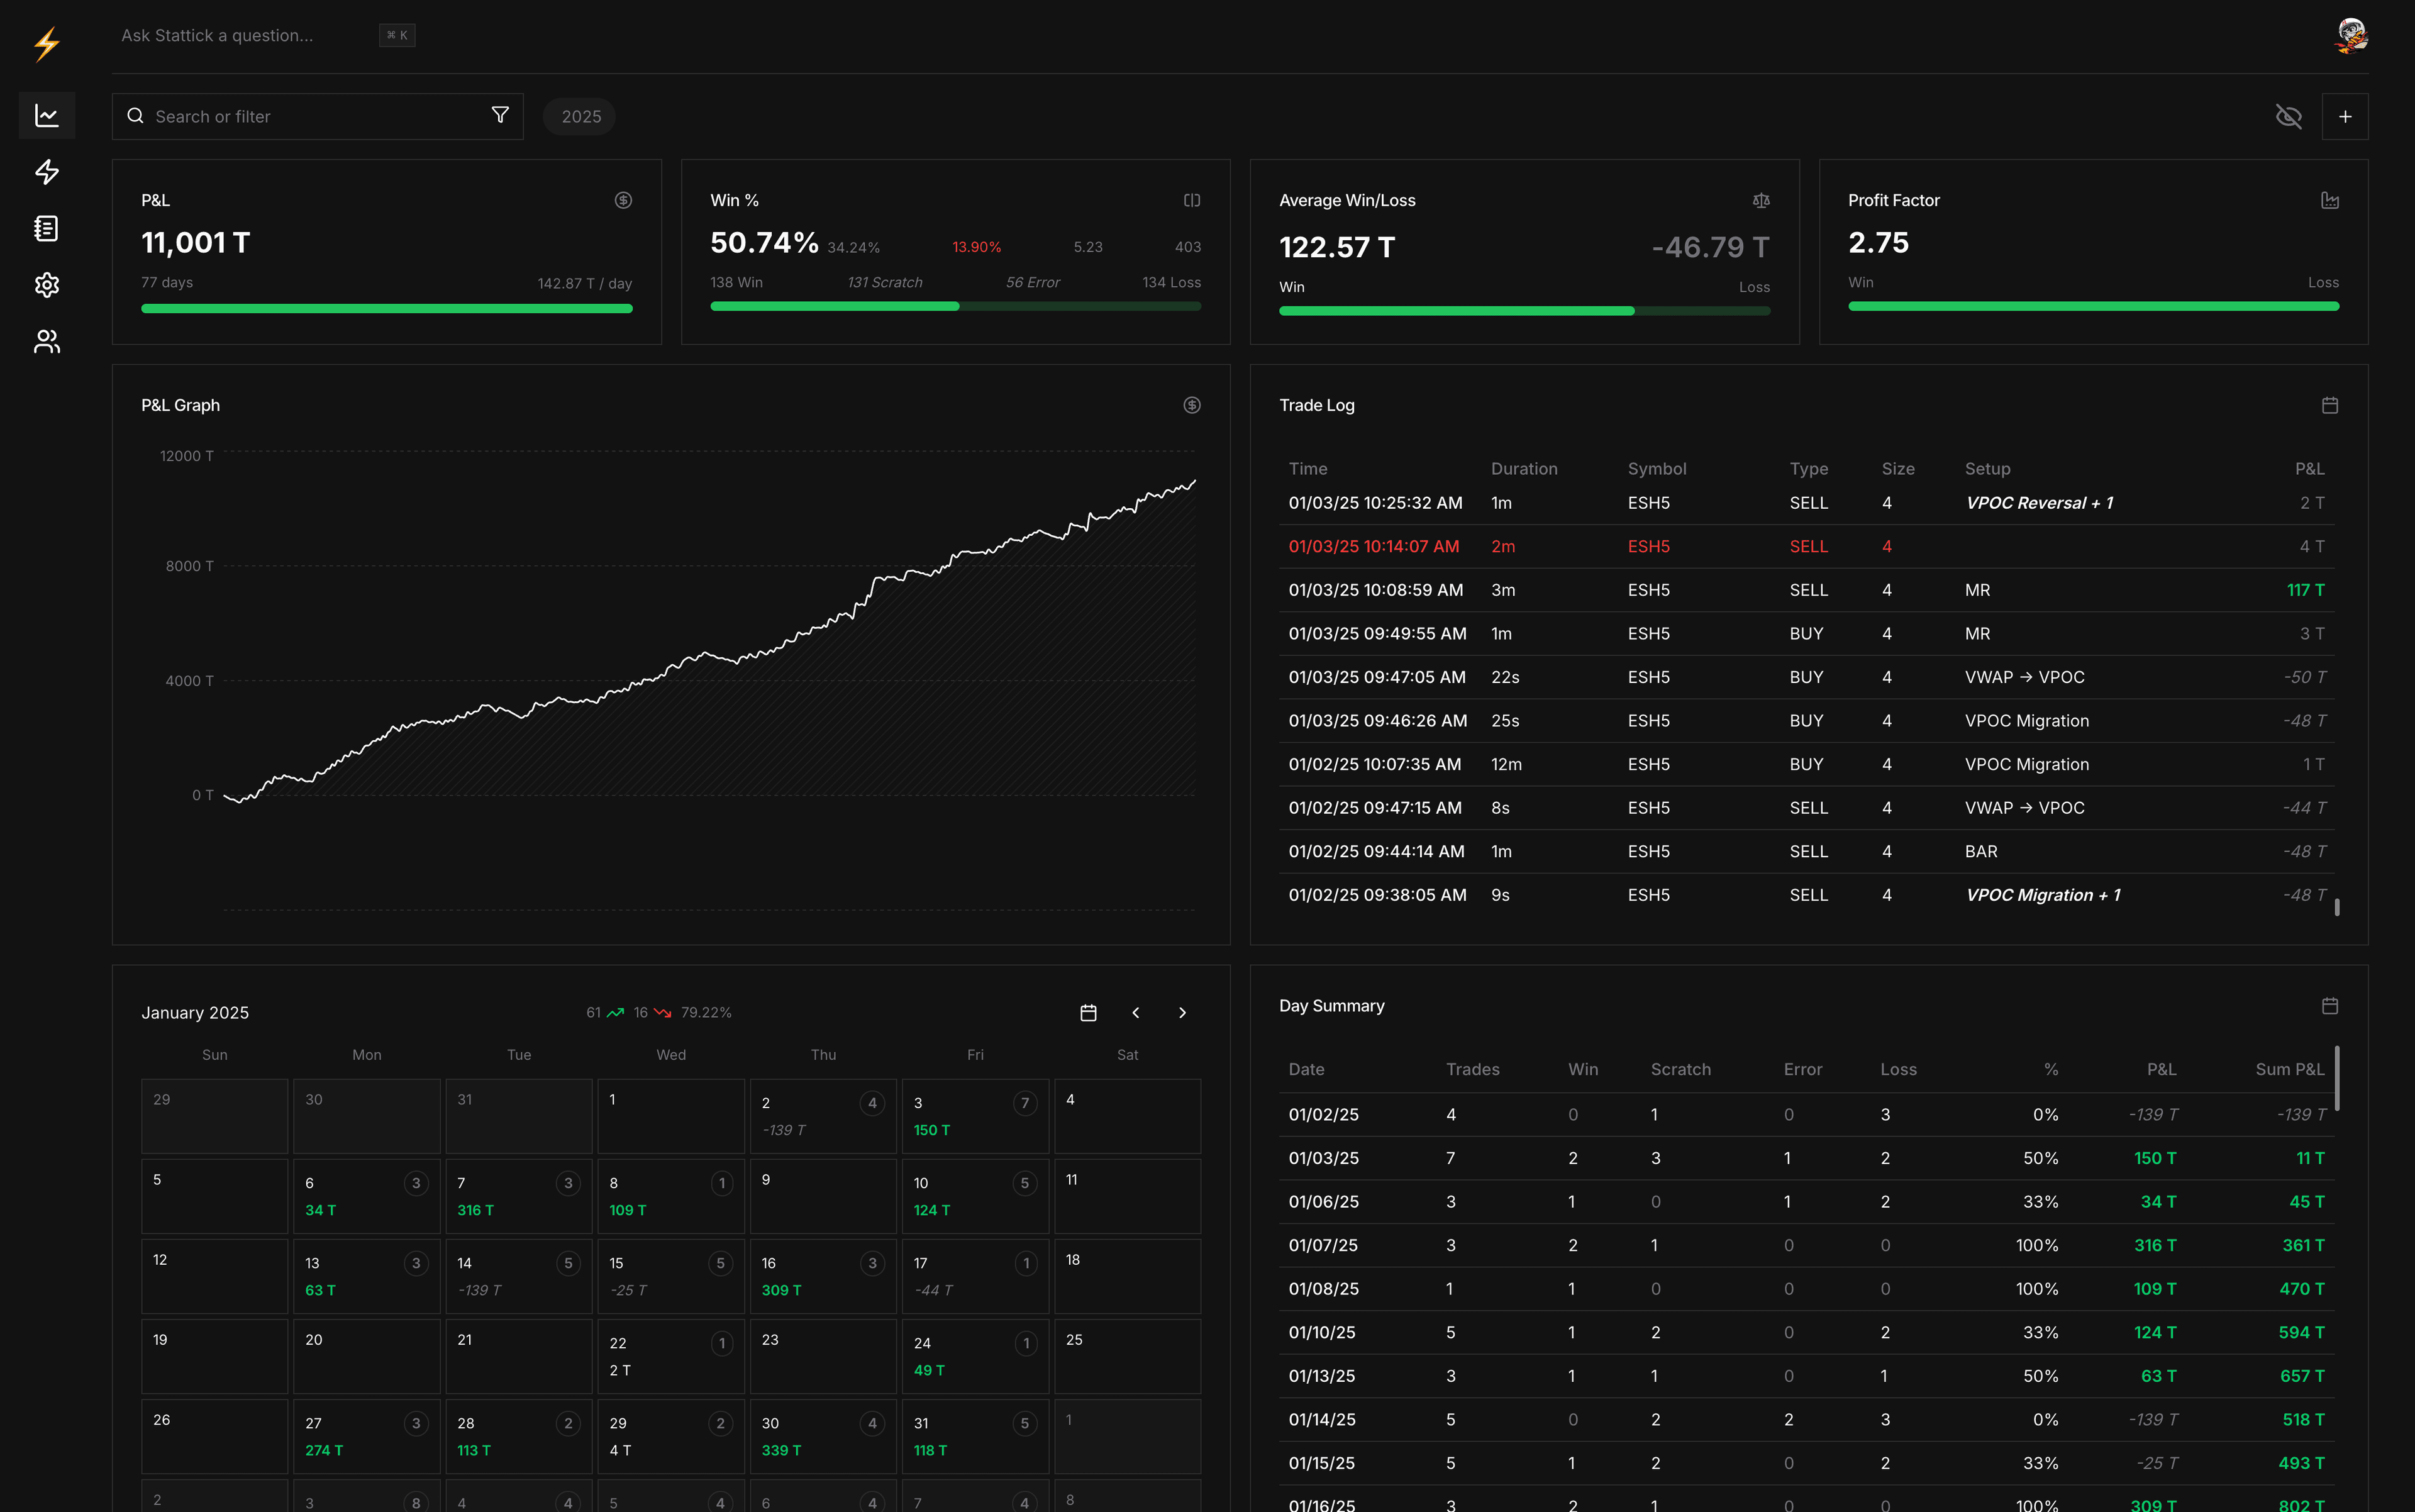
Task: Go to the previous calendar month
Action: point(1135,1013)
